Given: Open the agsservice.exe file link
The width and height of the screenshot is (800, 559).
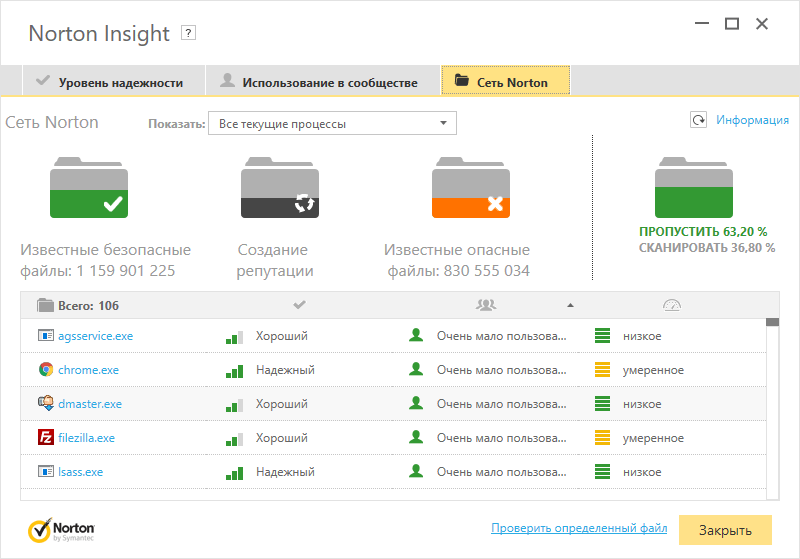Looking at the screenshot, I should [95, 336].
